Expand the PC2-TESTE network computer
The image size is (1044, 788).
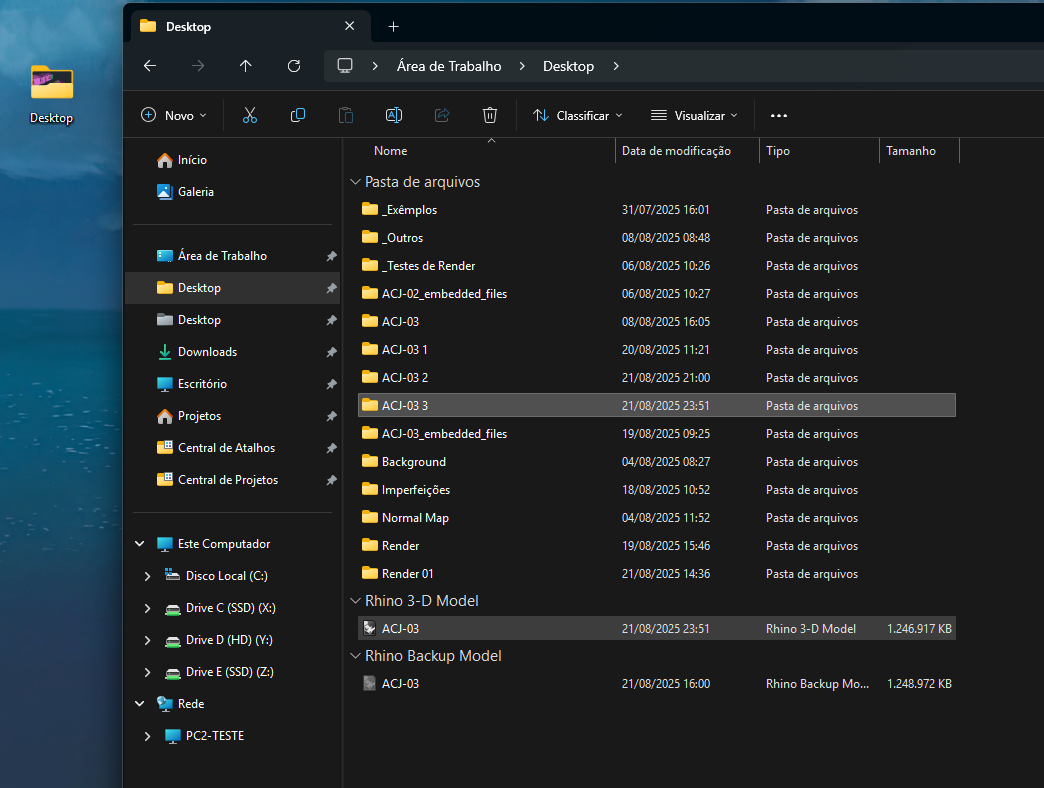coord(147,736)
